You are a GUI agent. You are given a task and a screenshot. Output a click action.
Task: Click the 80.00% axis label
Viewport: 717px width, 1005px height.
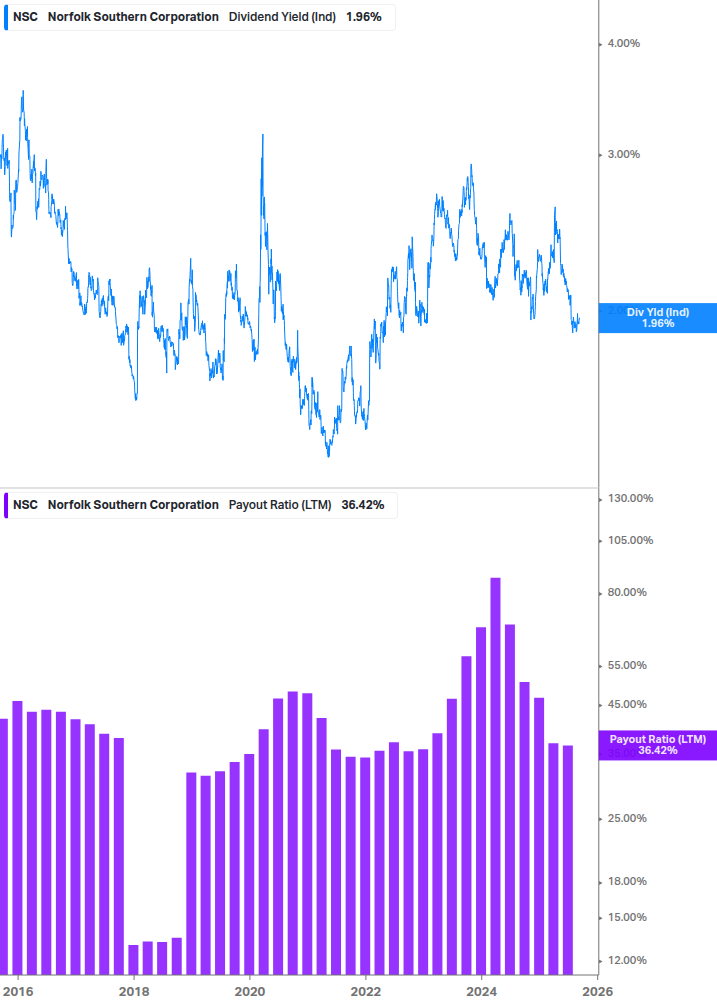(627, 592)
